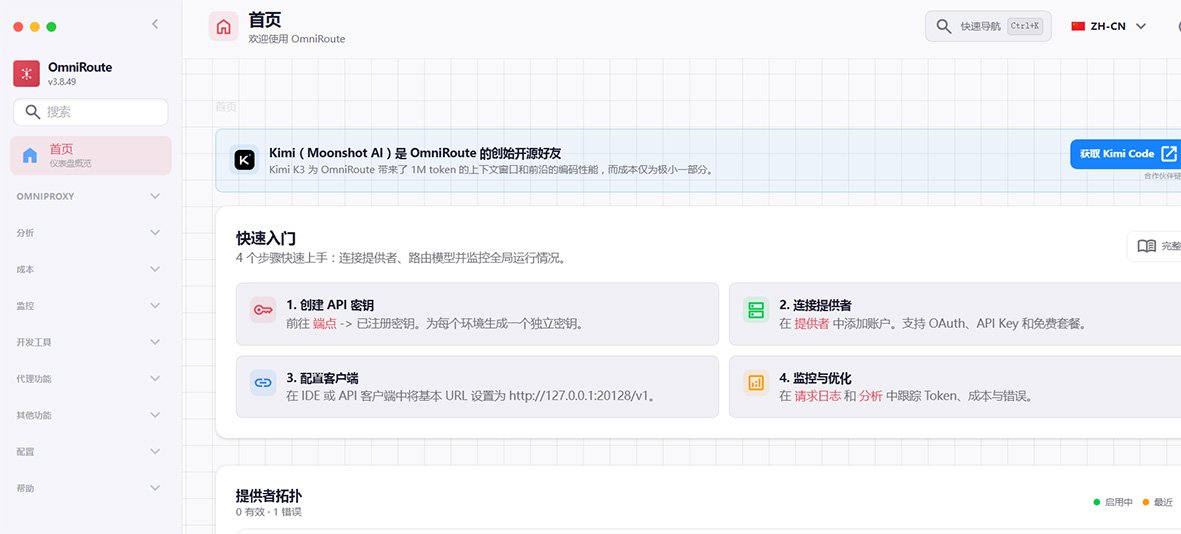Follow the 提供者 link in step 2
This screenshot has height=534, width=1181.
click(811, 323)
